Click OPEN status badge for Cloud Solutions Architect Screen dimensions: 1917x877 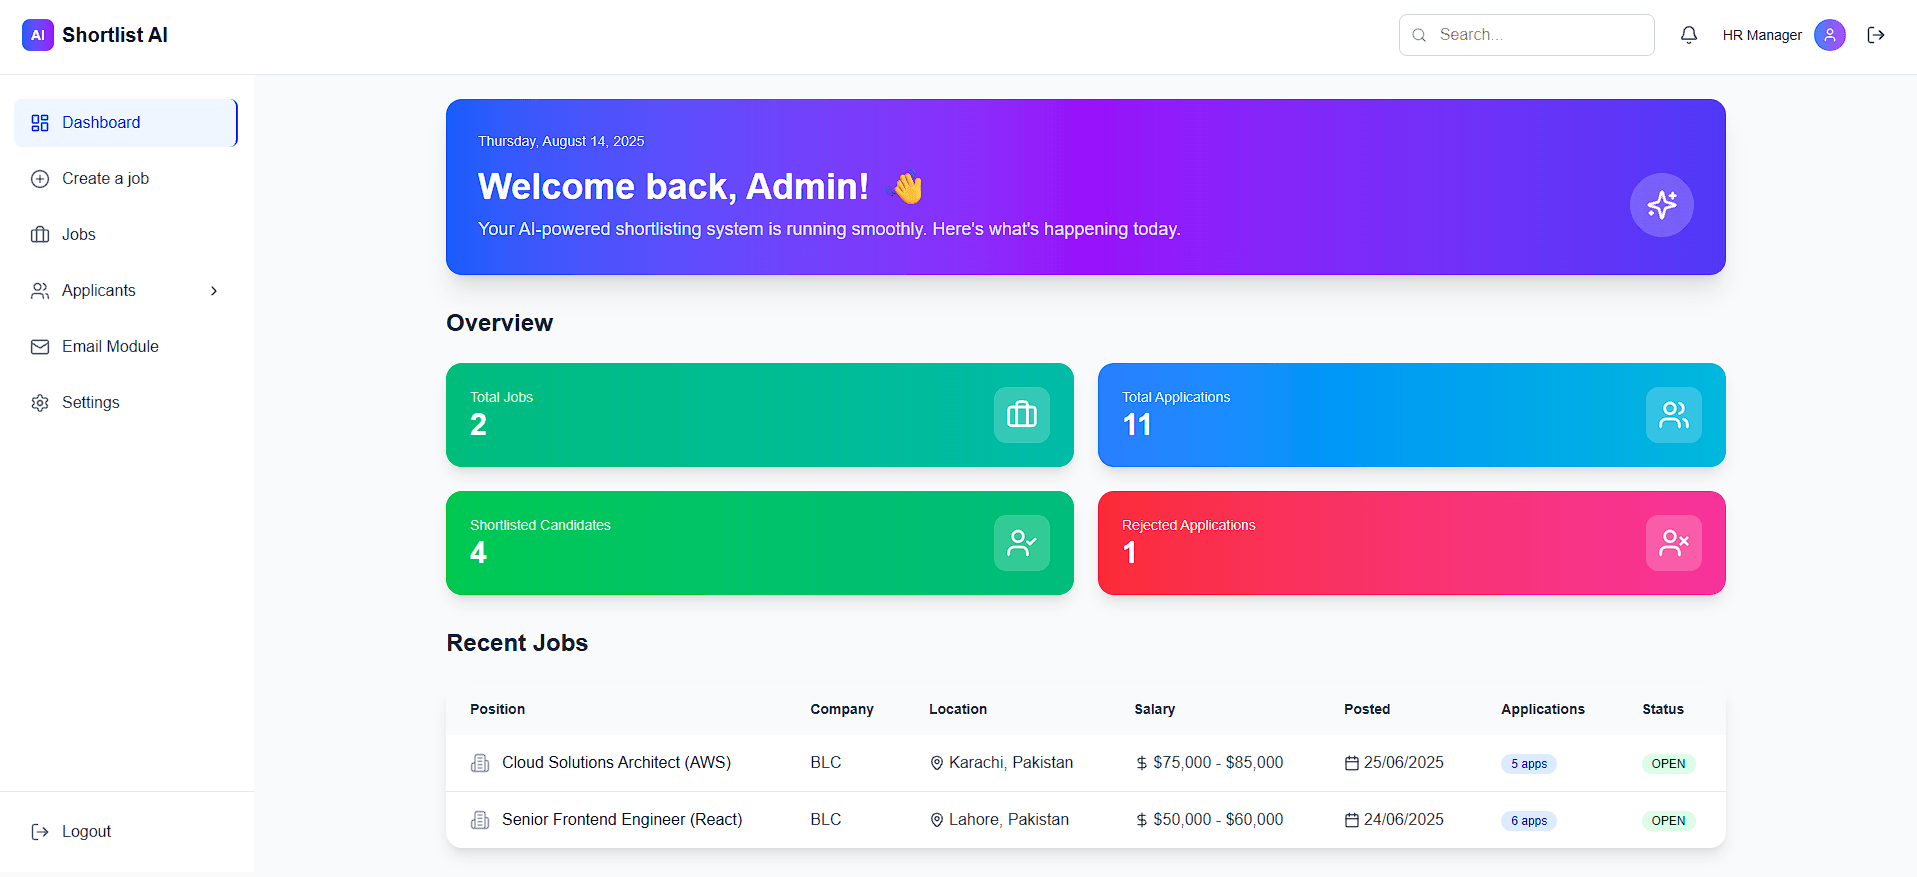(x=1668, y=764)
